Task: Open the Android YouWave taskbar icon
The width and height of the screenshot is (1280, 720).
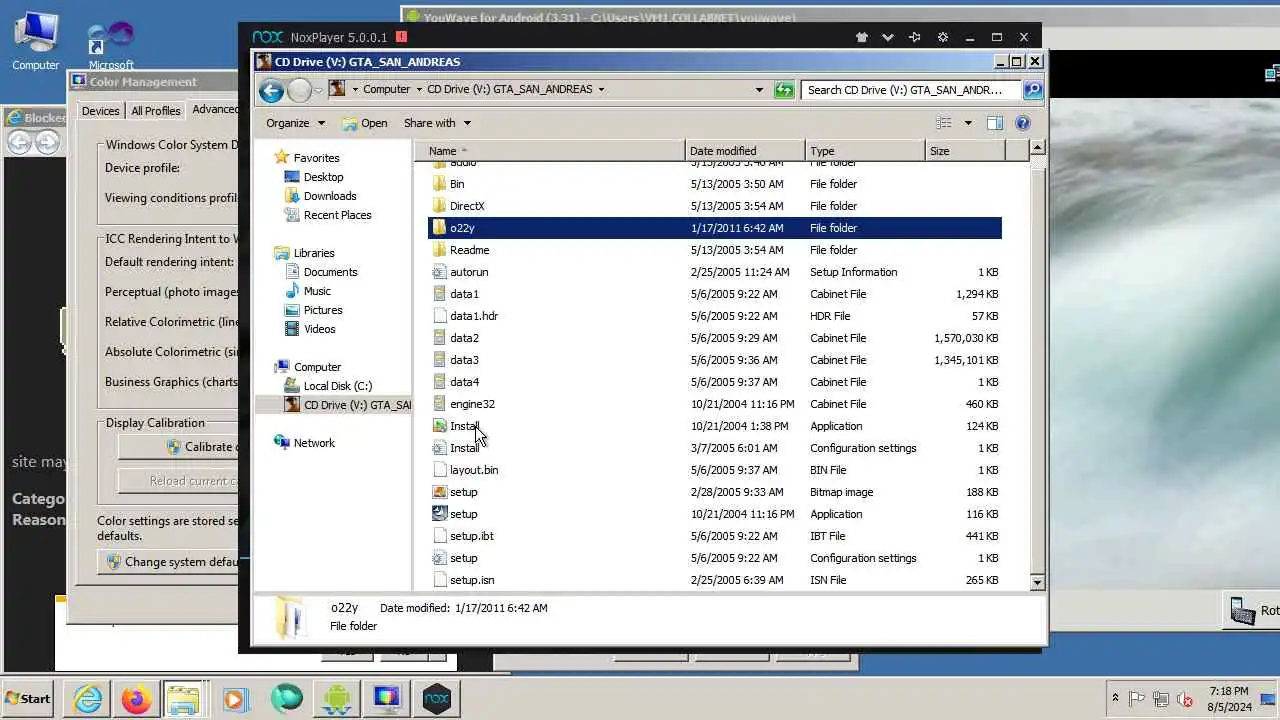Action: coord(336,698)
